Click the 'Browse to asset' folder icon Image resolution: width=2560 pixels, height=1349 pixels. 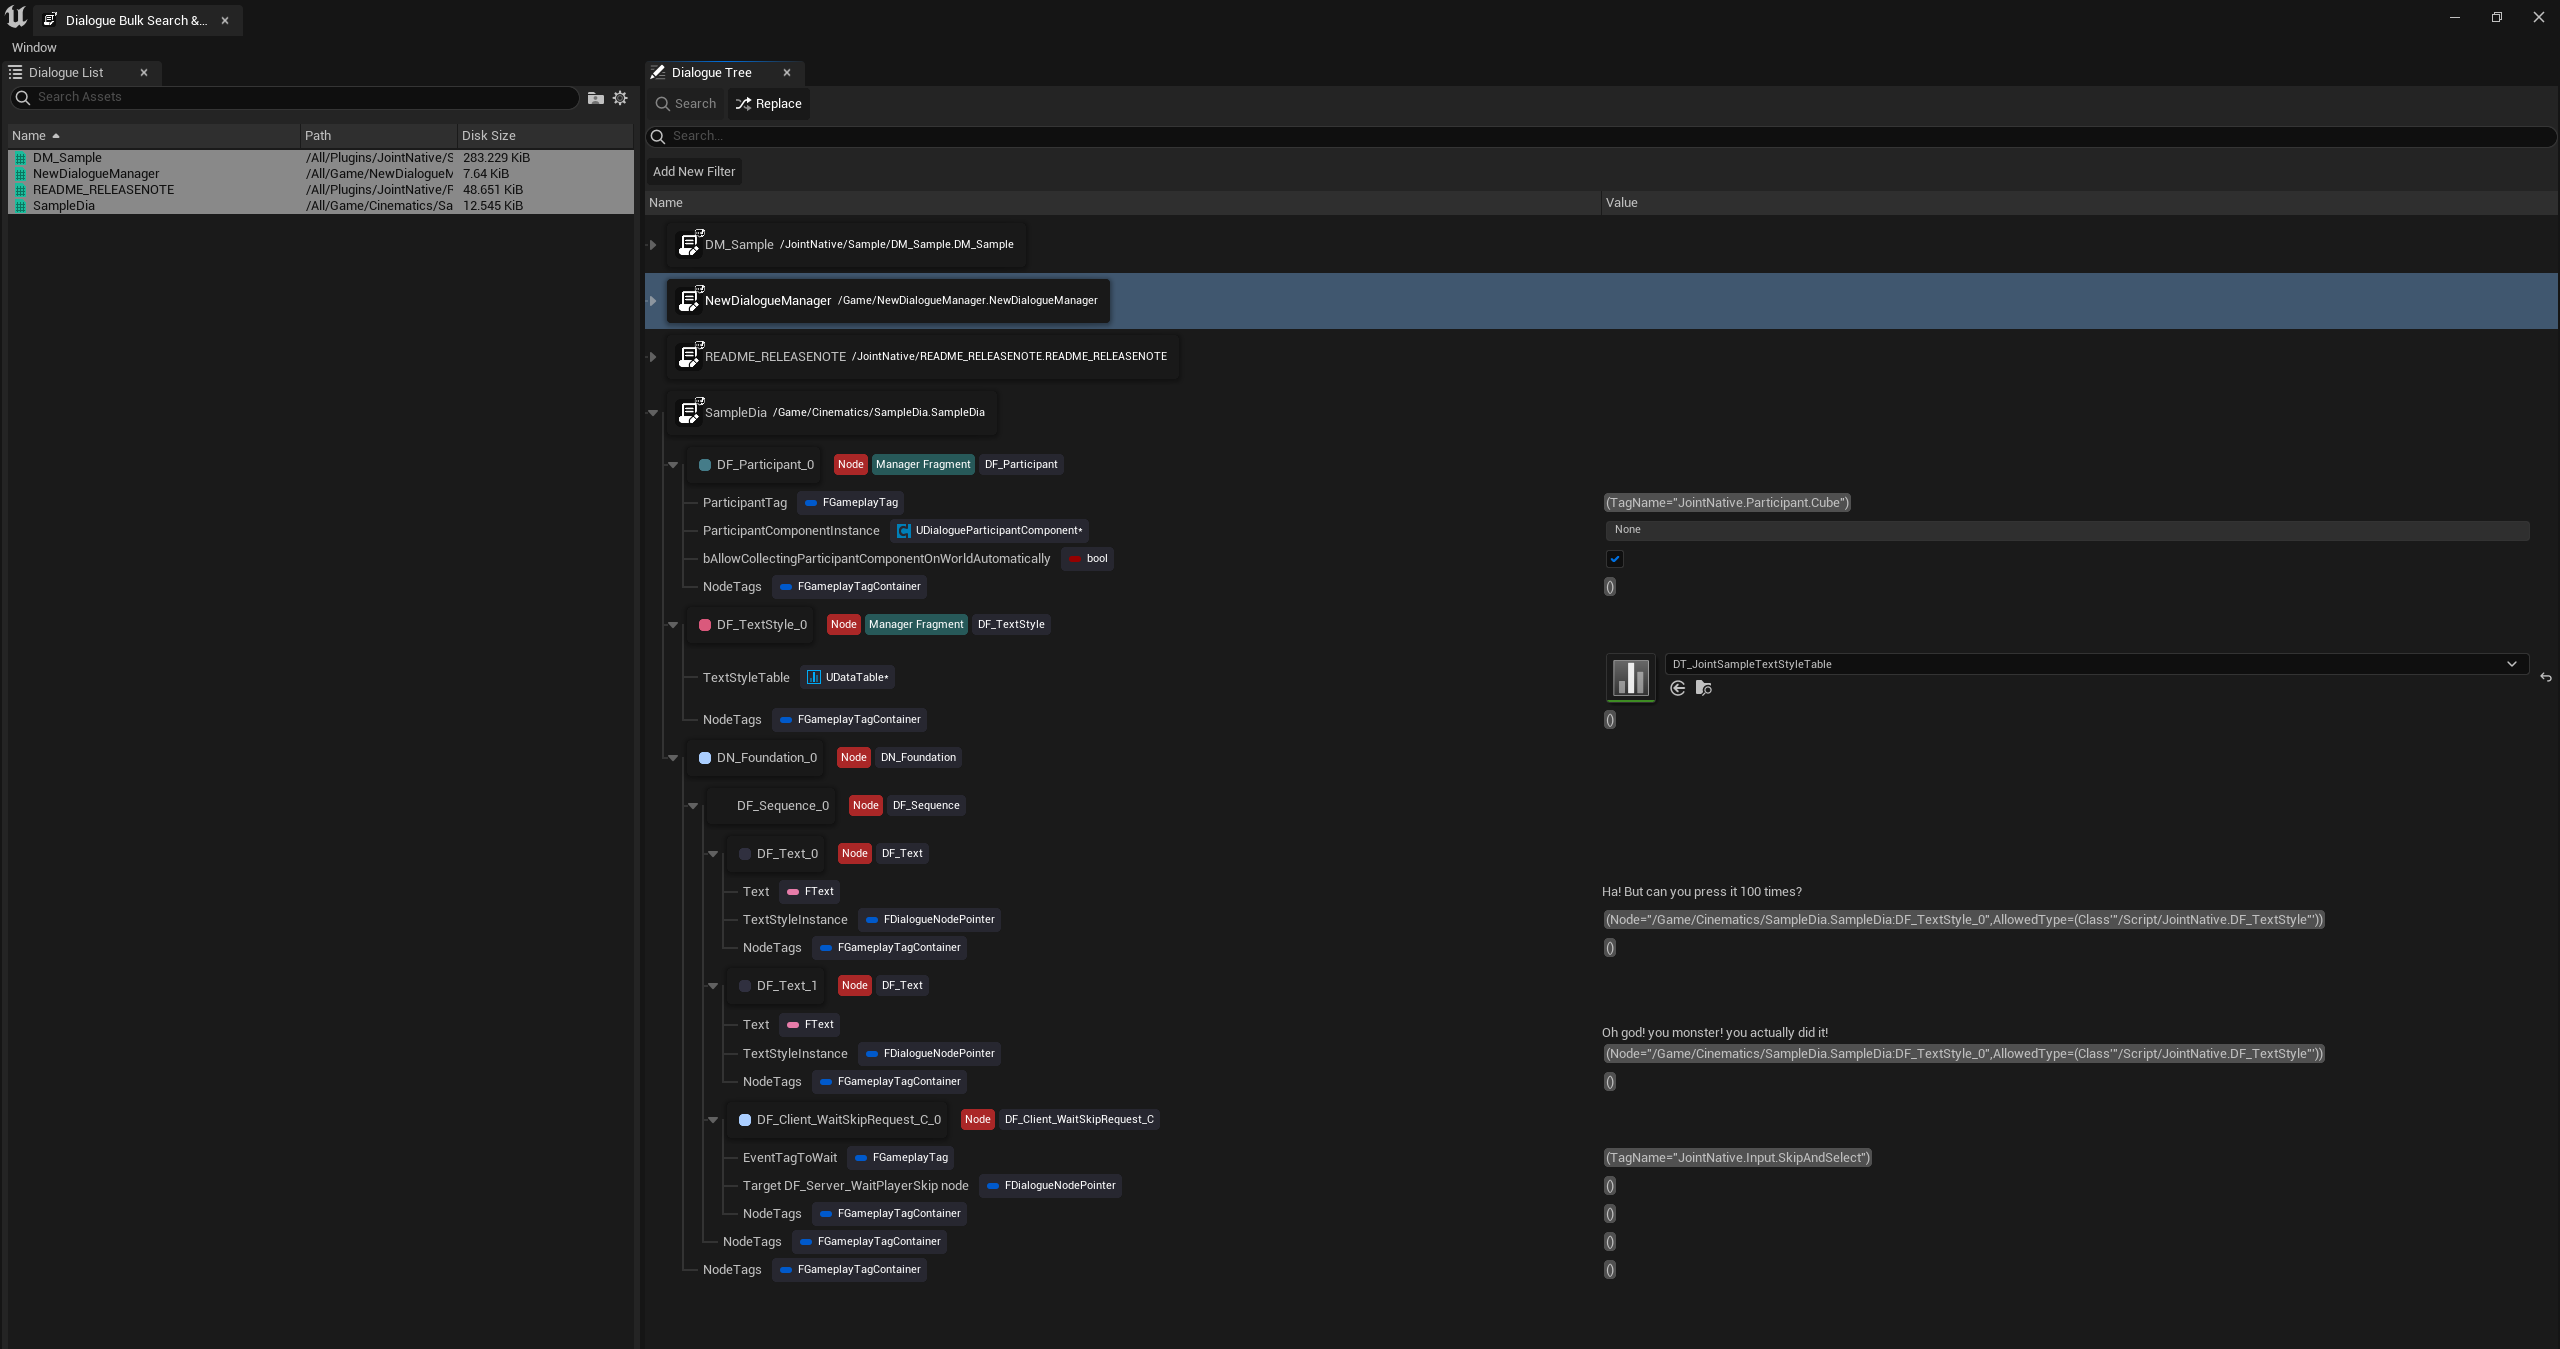[1704, 688]
